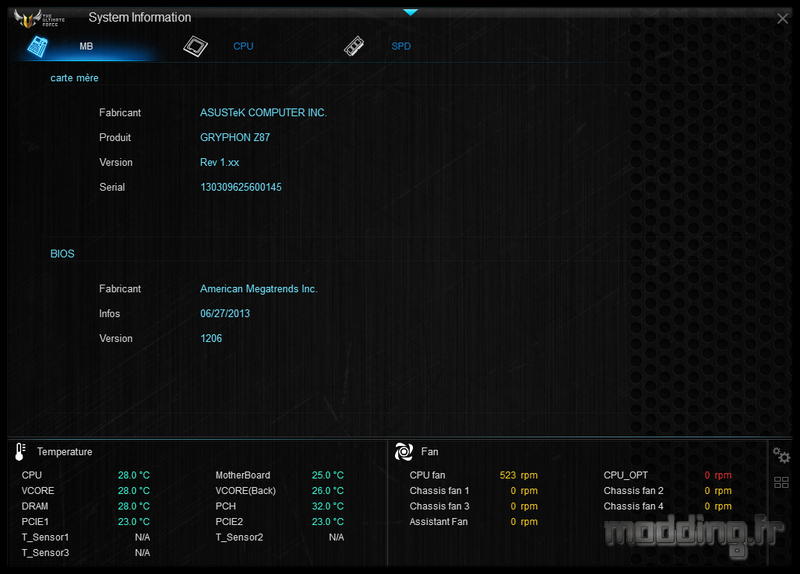Viewport: 800px width, 574px height.
Task: Click the CPU temperature 28.0 °C reading
Action: coord(134,476)
